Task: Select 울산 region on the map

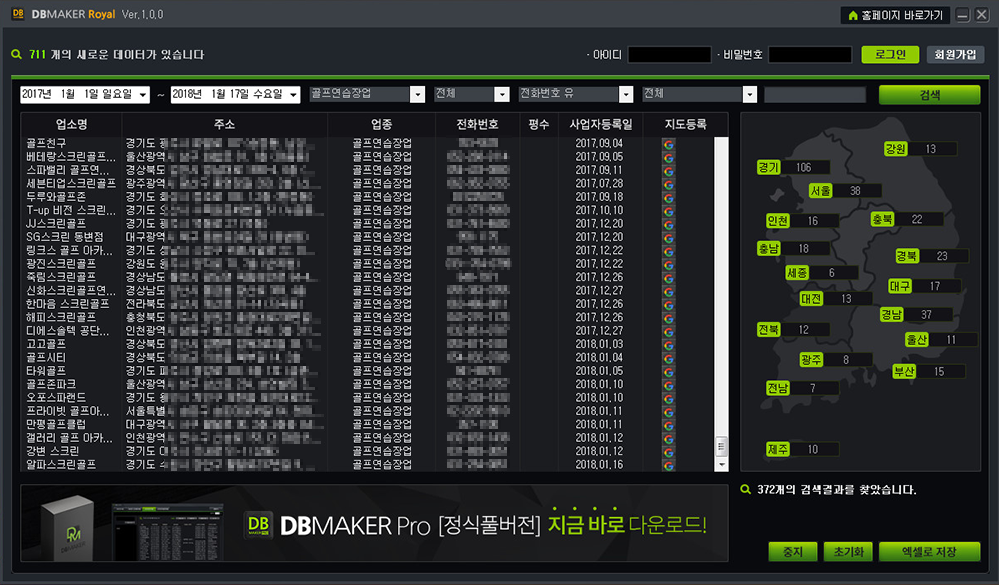Action: point(916,340)
